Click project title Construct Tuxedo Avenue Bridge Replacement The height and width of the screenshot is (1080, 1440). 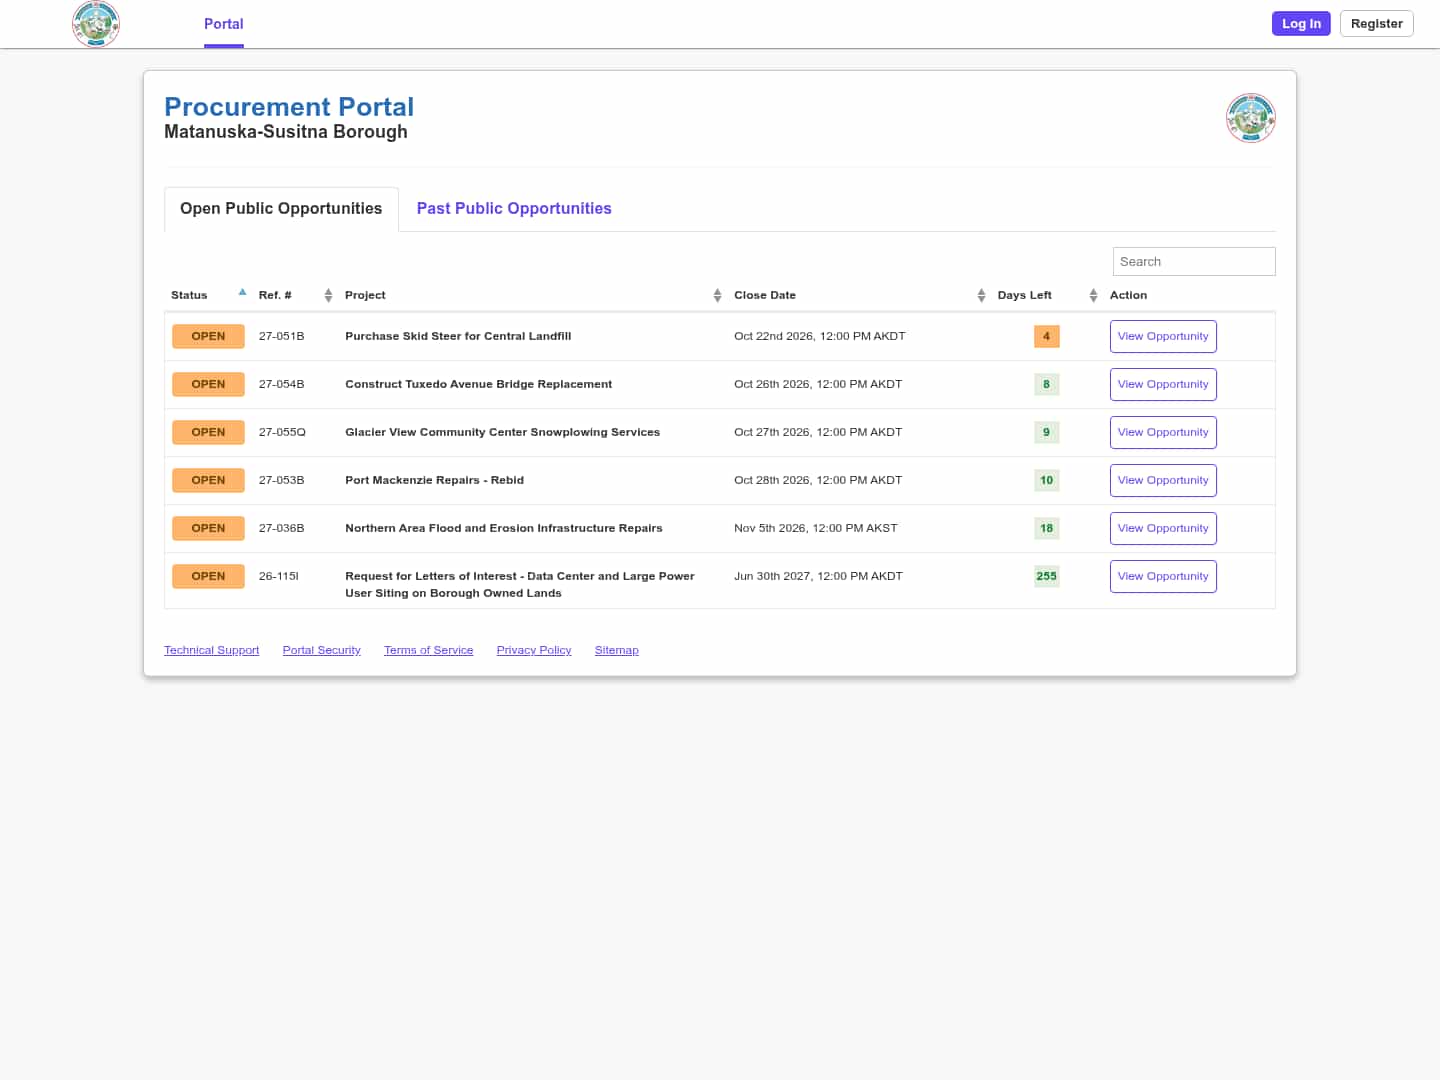pyautogui.click(x=478, y=384)
